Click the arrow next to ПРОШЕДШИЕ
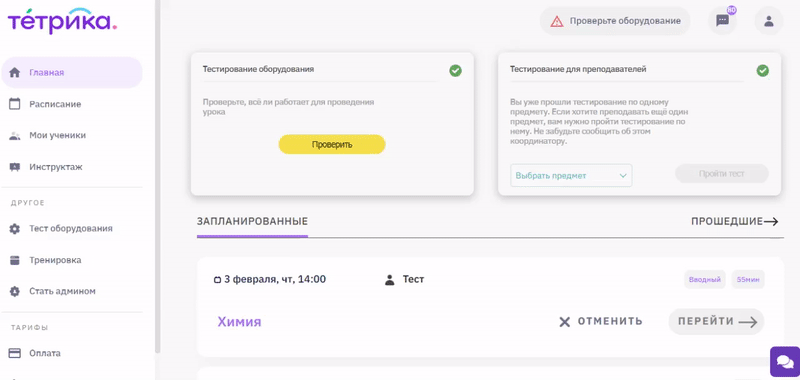 pos(771,221)
